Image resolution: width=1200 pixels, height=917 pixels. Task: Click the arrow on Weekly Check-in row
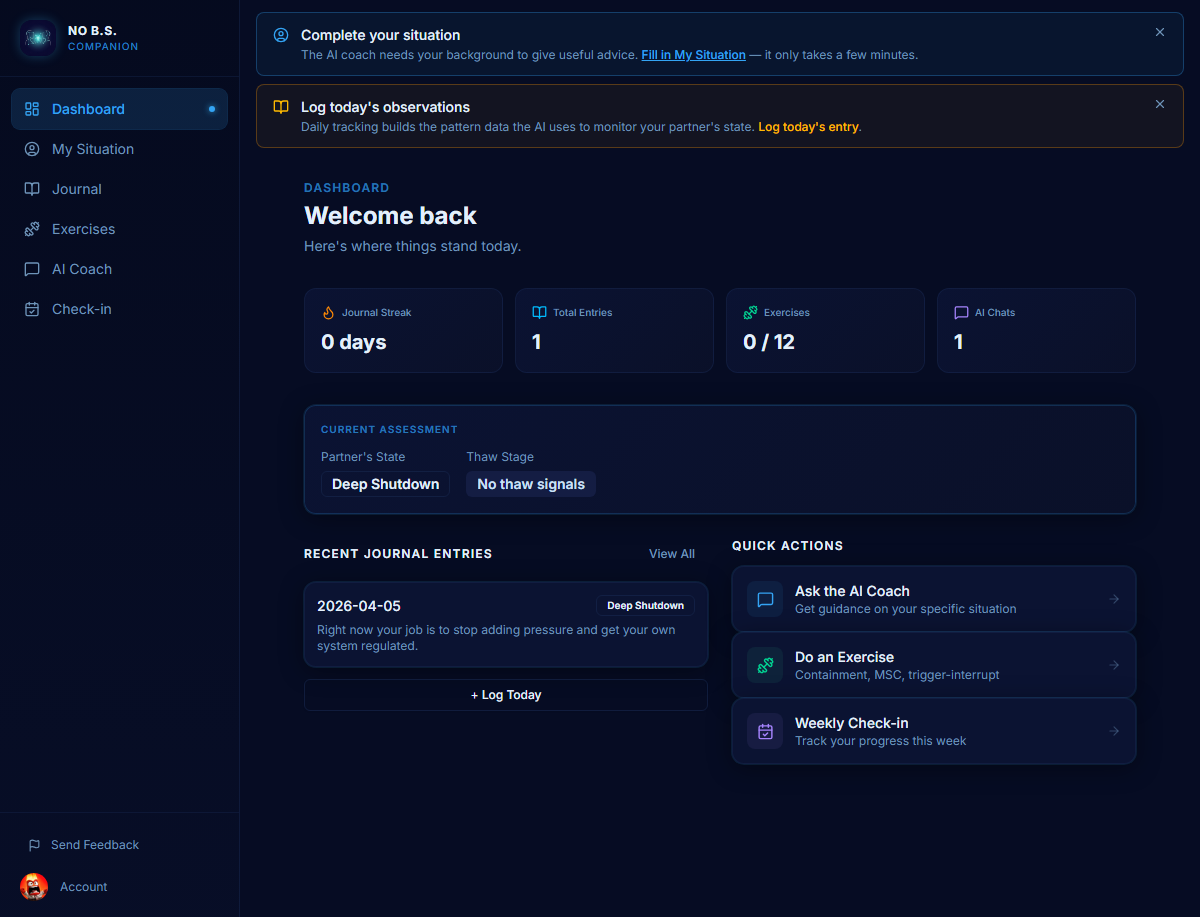click(1114, 731)
